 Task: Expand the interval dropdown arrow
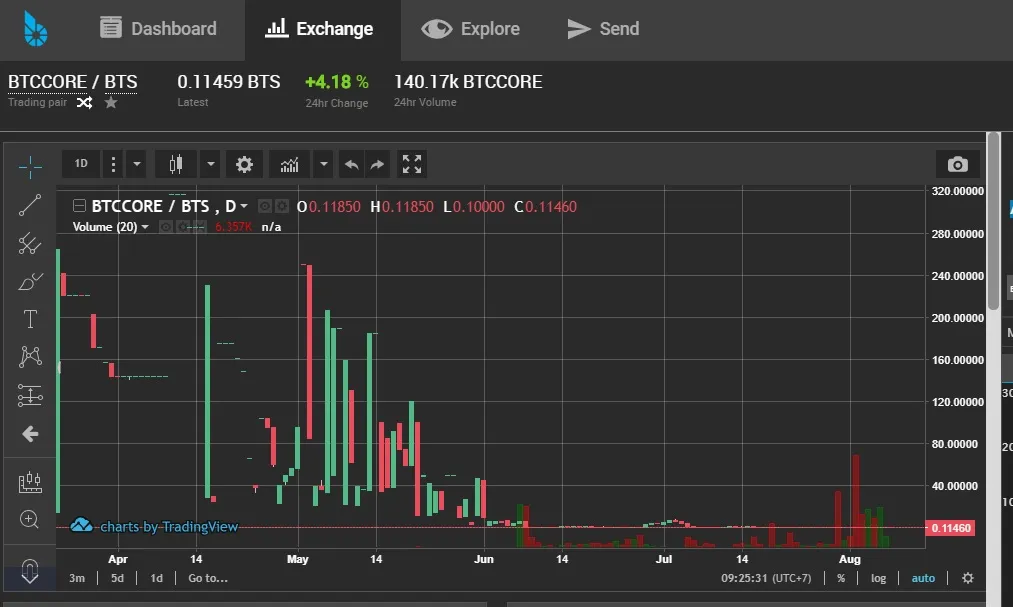pyautogui.click(x=136, y=164)
